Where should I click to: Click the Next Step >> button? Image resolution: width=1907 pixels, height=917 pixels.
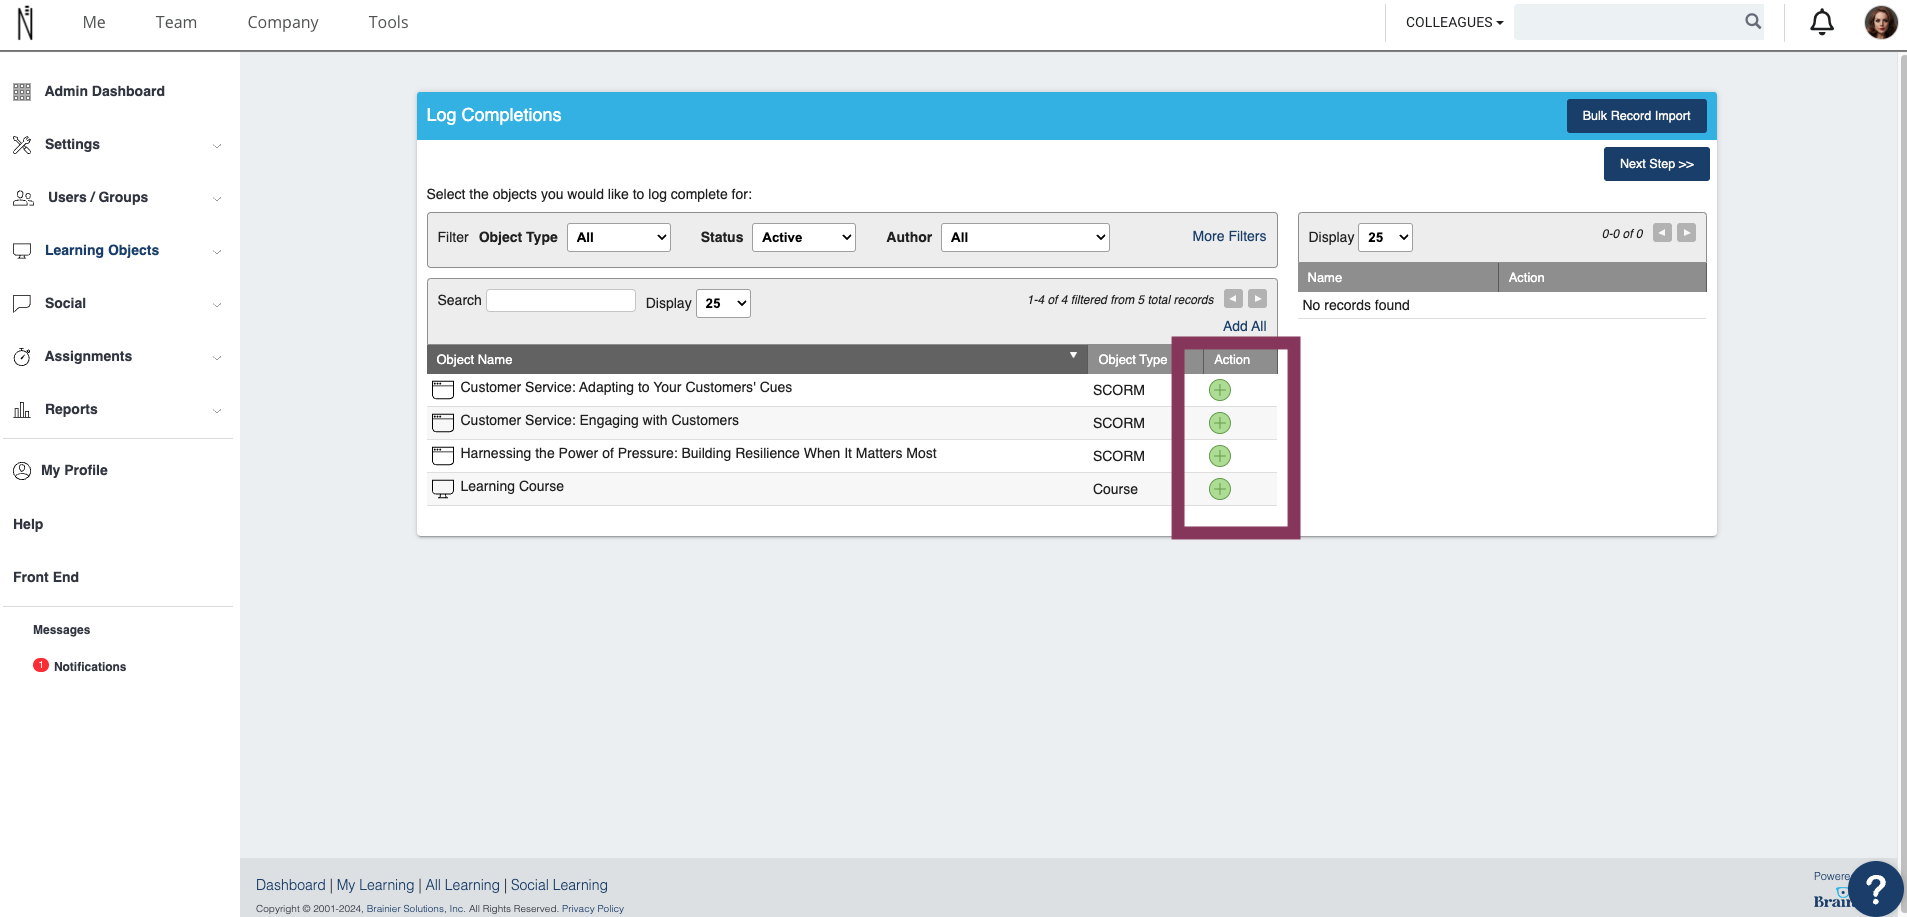click(1656, 164)
